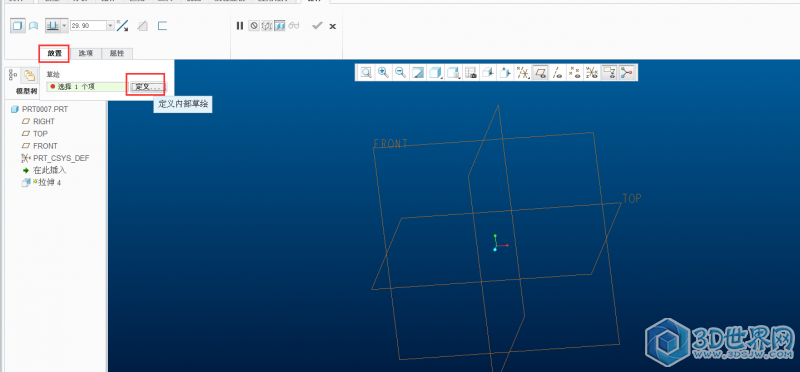Toggle the remove material icon

pos(143,26)
